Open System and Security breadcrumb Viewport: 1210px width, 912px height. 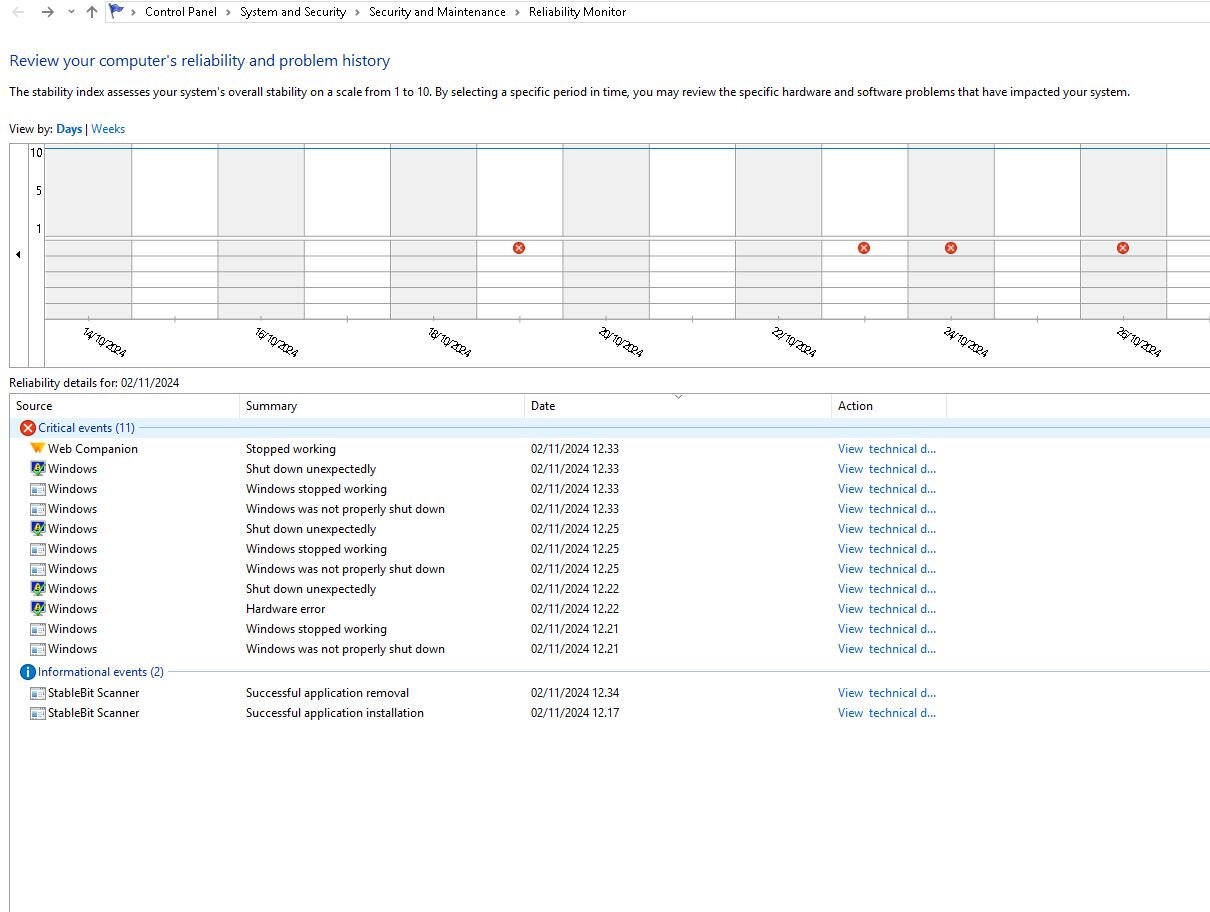coord(293,12)
